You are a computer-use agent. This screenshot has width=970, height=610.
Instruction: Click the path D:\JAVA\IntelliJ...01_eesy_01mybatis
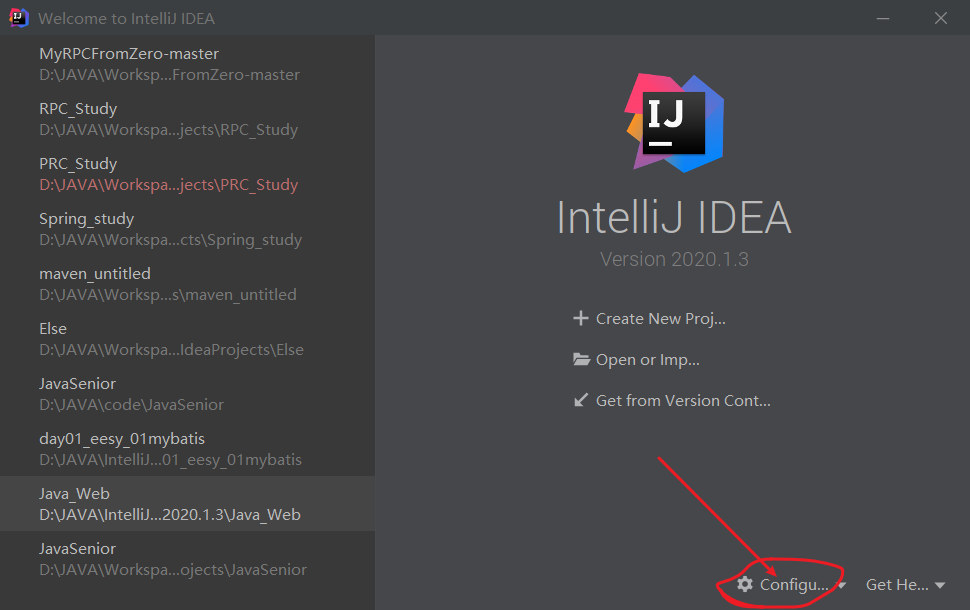170,460
